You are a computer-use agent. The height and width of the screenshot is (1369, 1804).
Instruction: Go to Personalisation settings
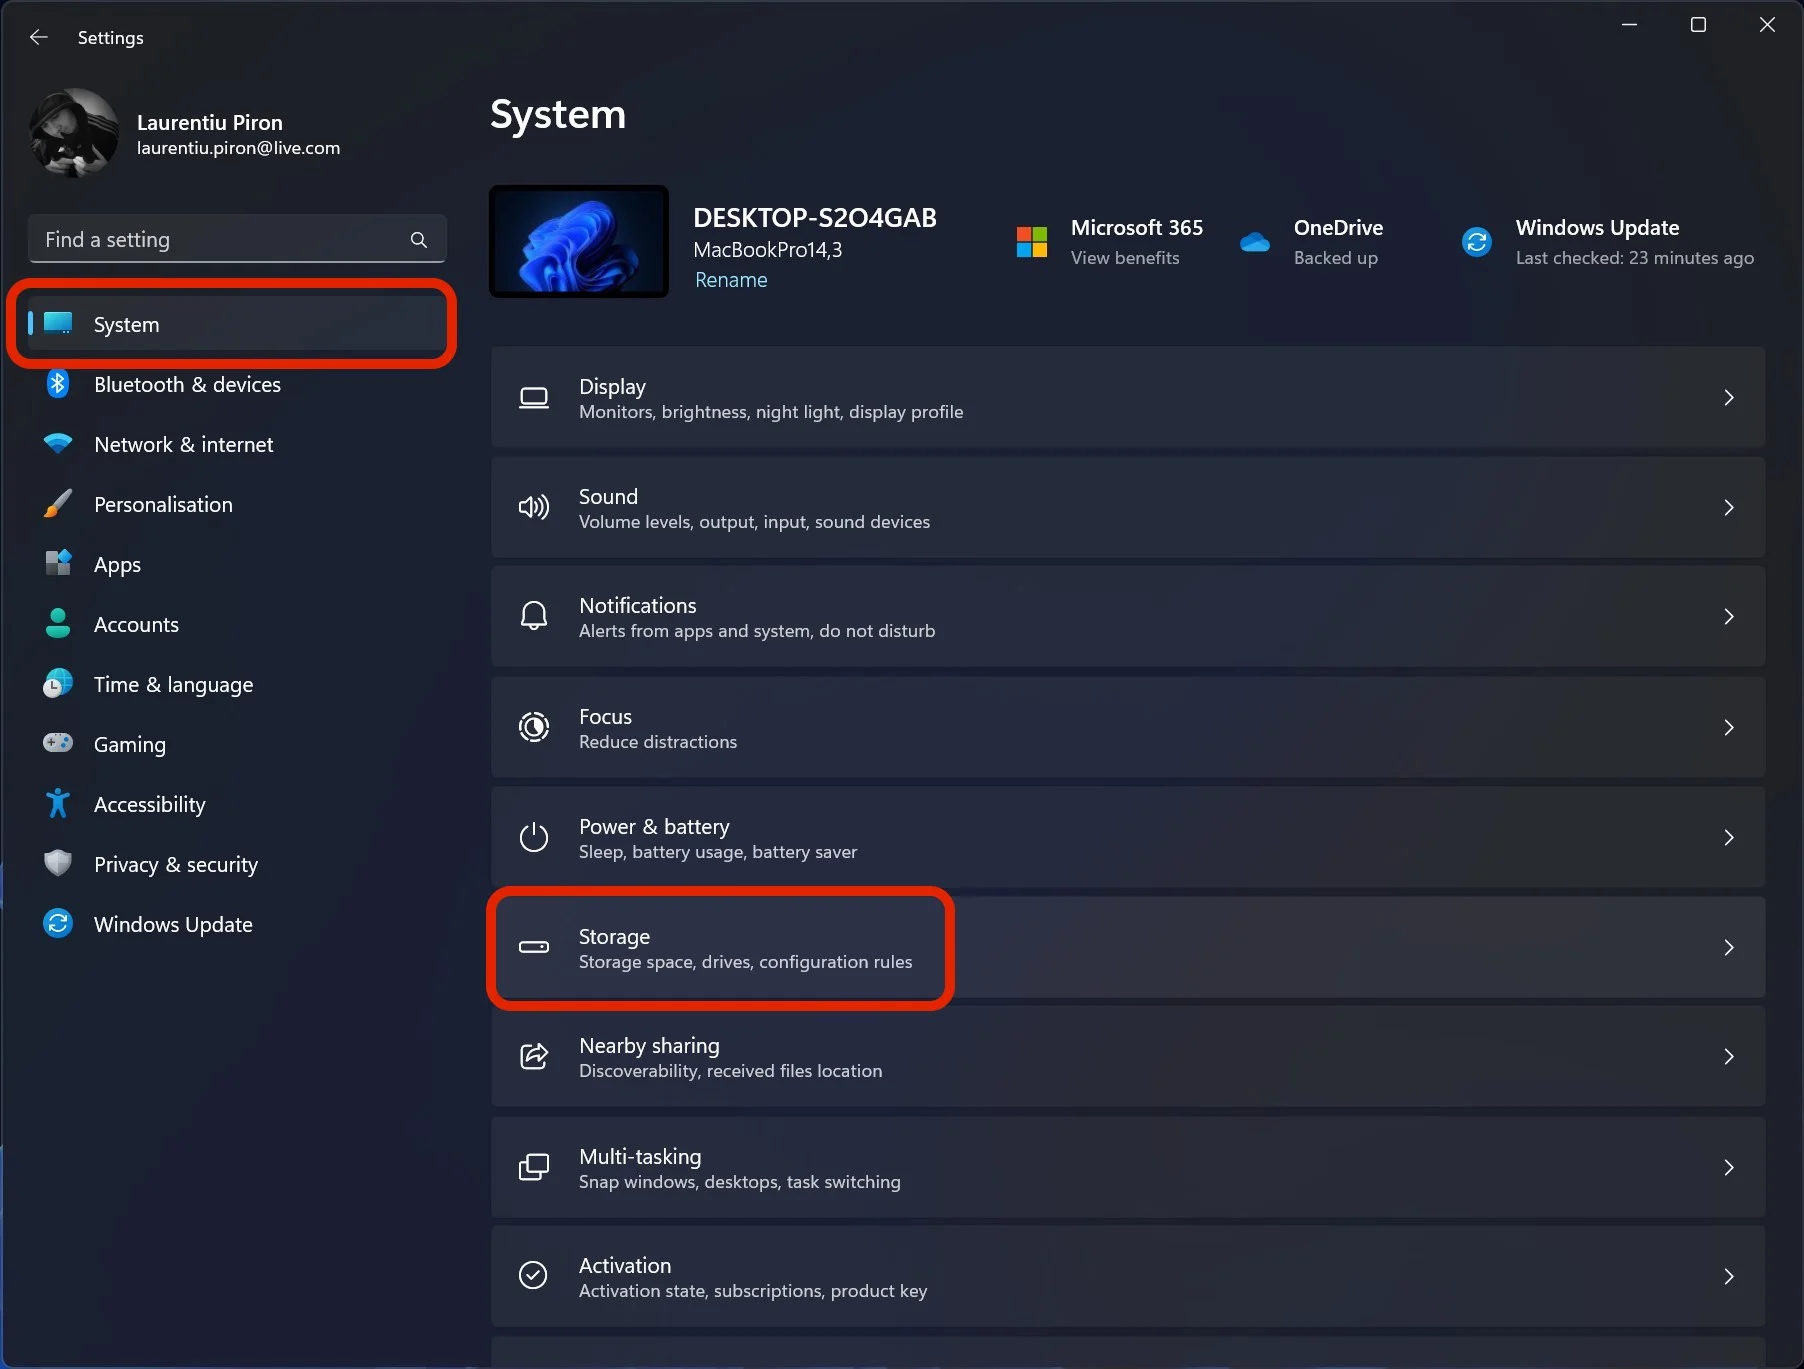[237, 504]
